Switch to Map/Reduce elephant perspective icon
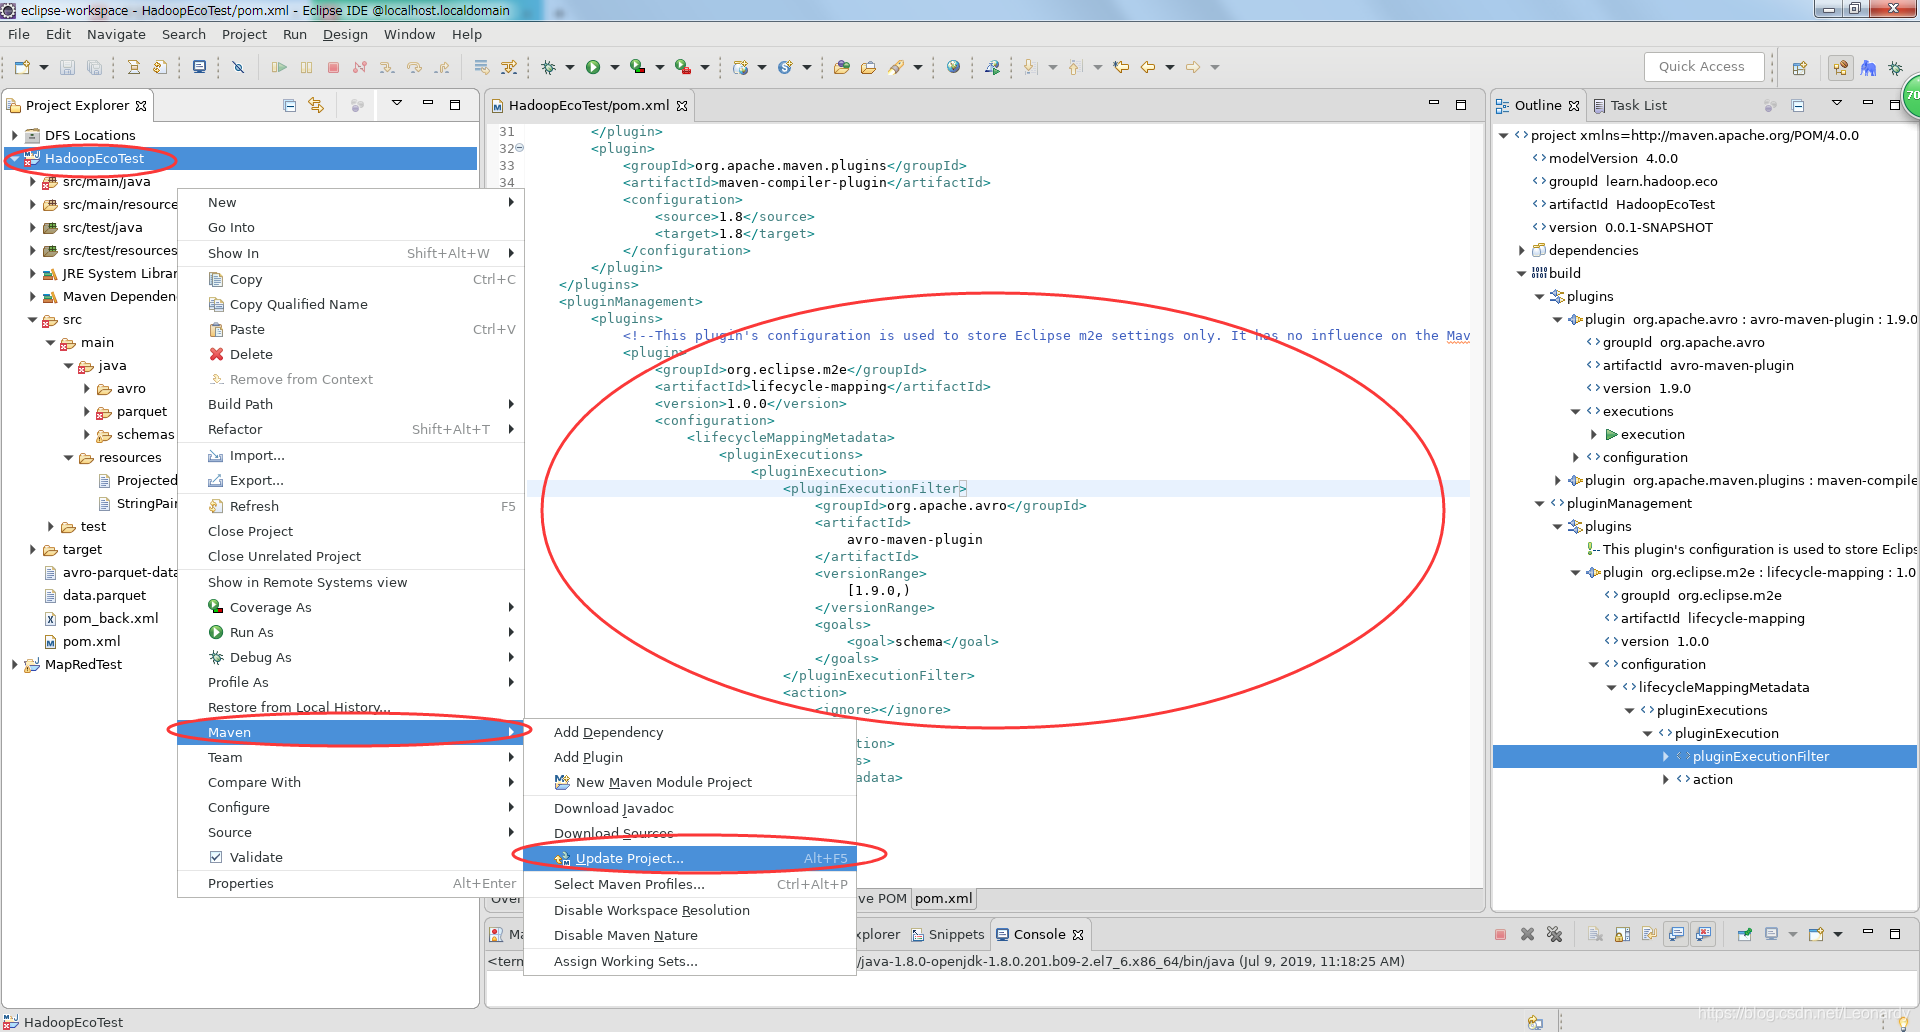 point(1868,68)
